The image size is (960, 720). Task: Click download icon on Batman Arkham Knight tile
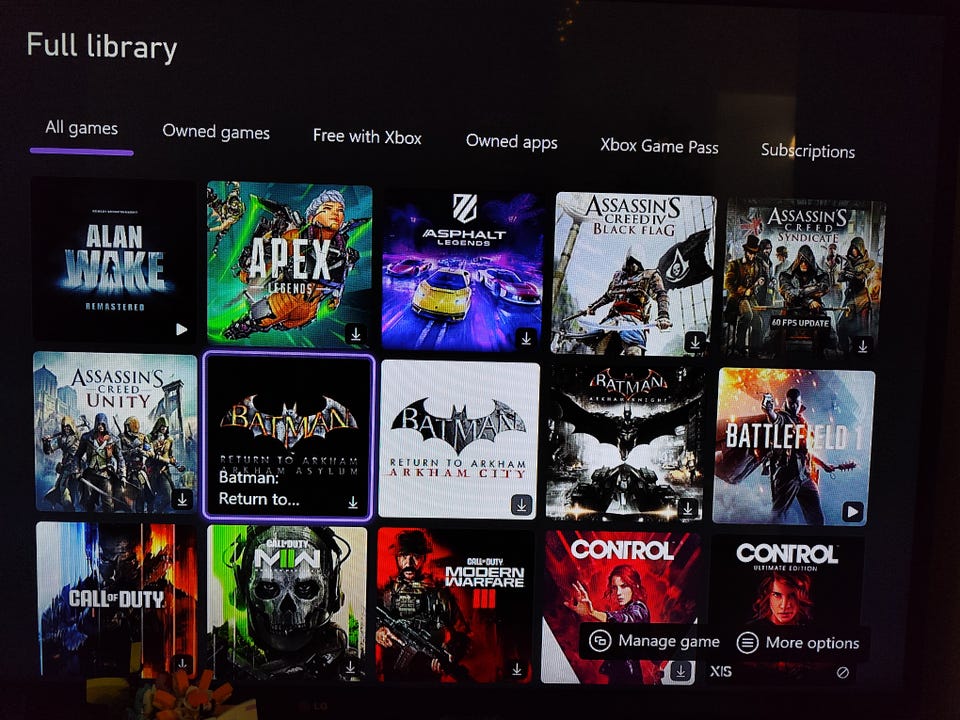tap(688, 508)
